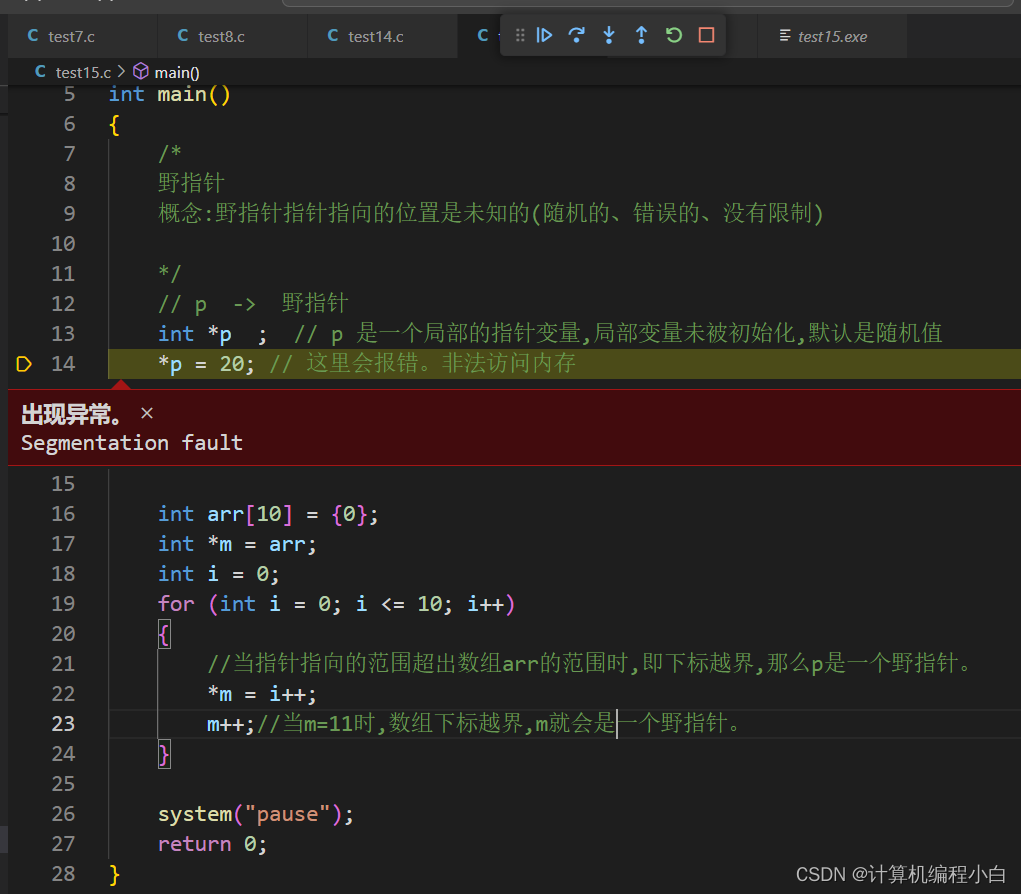This screenshot has height=894, width=1021.
Task: Click the opening brace on line 20
Action: pos(164,634)
